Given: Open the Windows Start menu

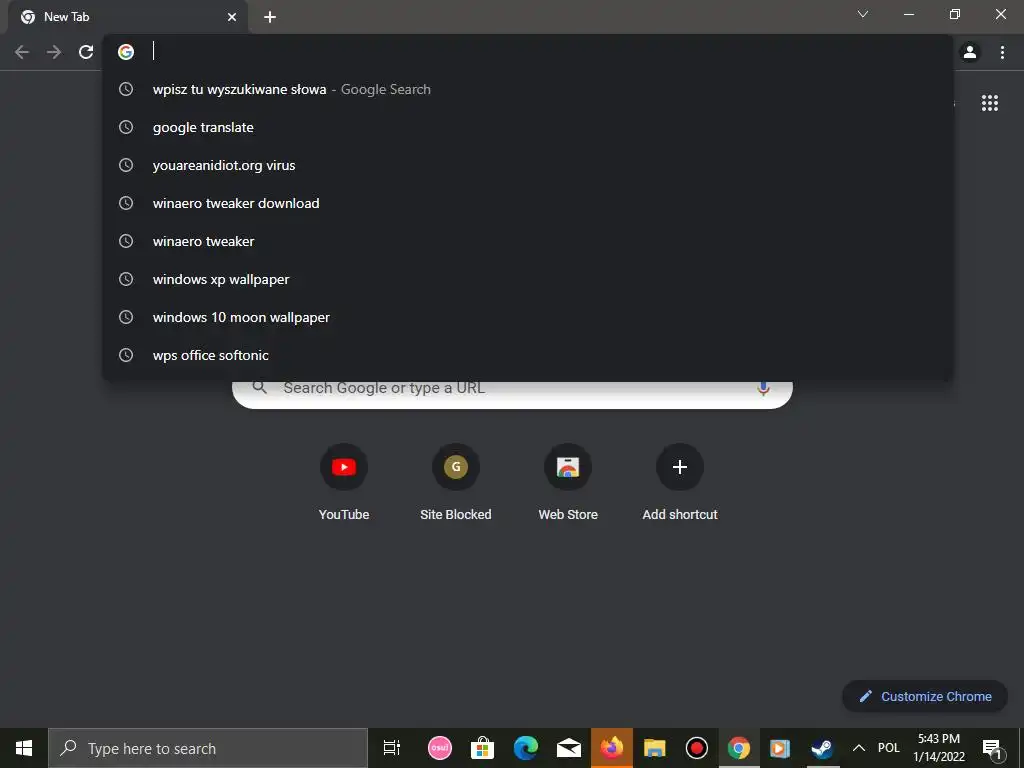Looking at the screenshot, I should coord(24,748).
